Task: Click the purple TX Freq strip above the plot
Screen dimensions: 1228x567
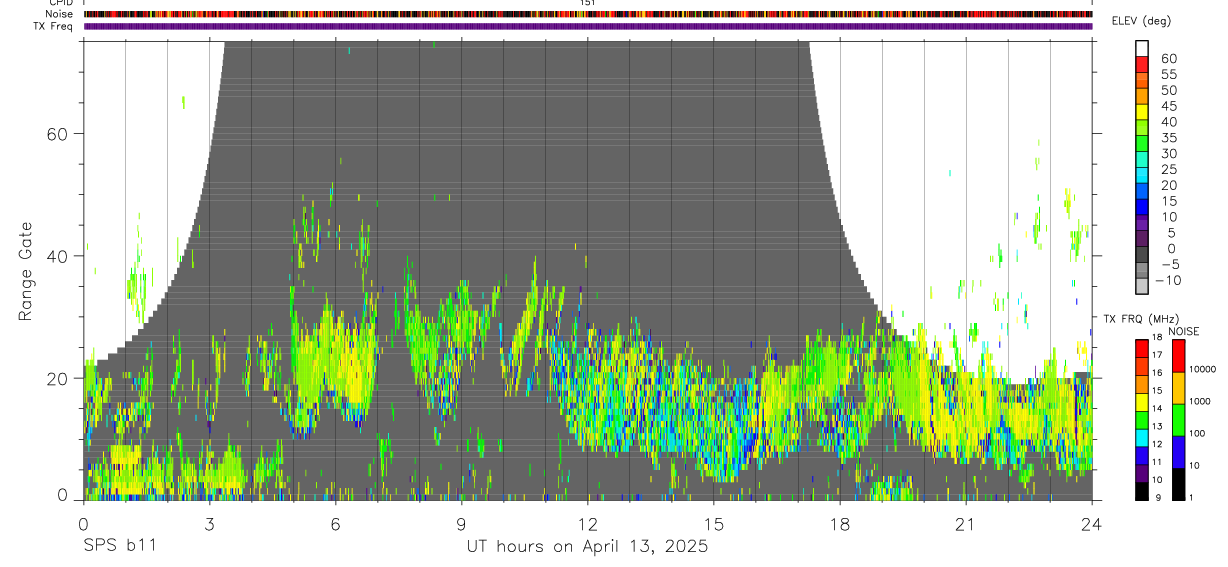Action: tap(588, 26)
